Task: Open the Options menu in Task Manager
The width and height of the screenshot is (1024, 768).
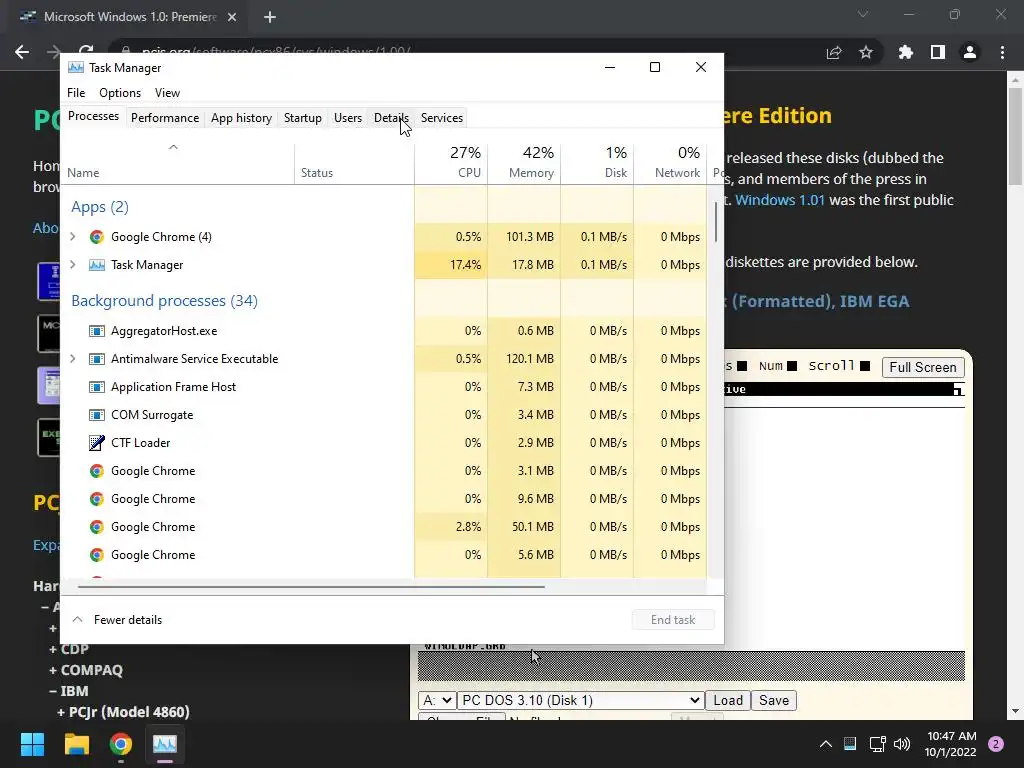Action: (120, 93)
